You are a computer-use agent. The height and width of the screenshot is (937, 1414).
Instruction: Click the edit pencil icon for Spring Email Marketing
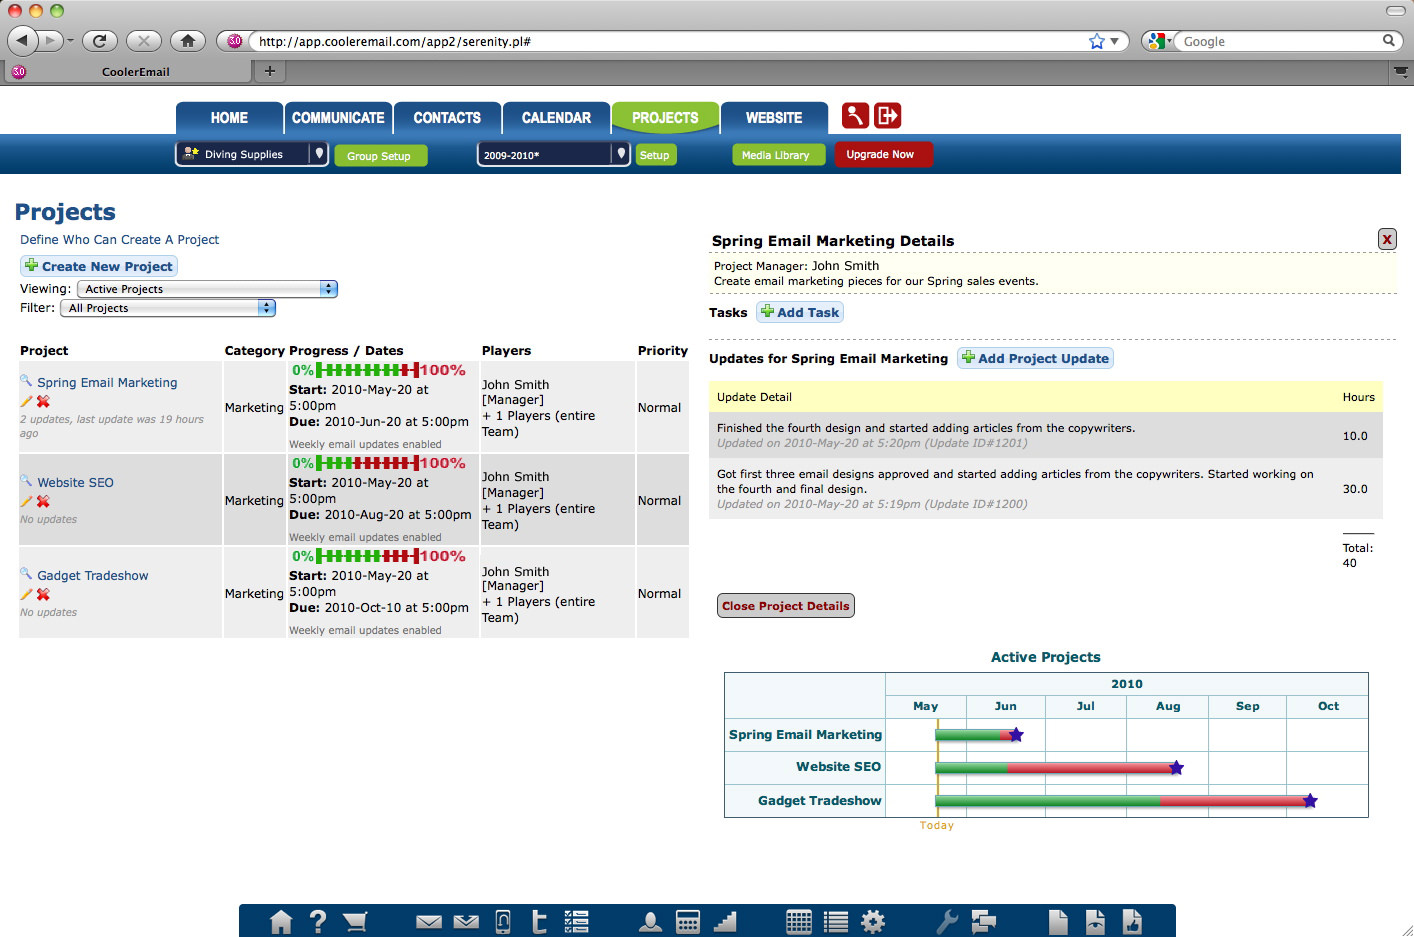pos(26,401)
